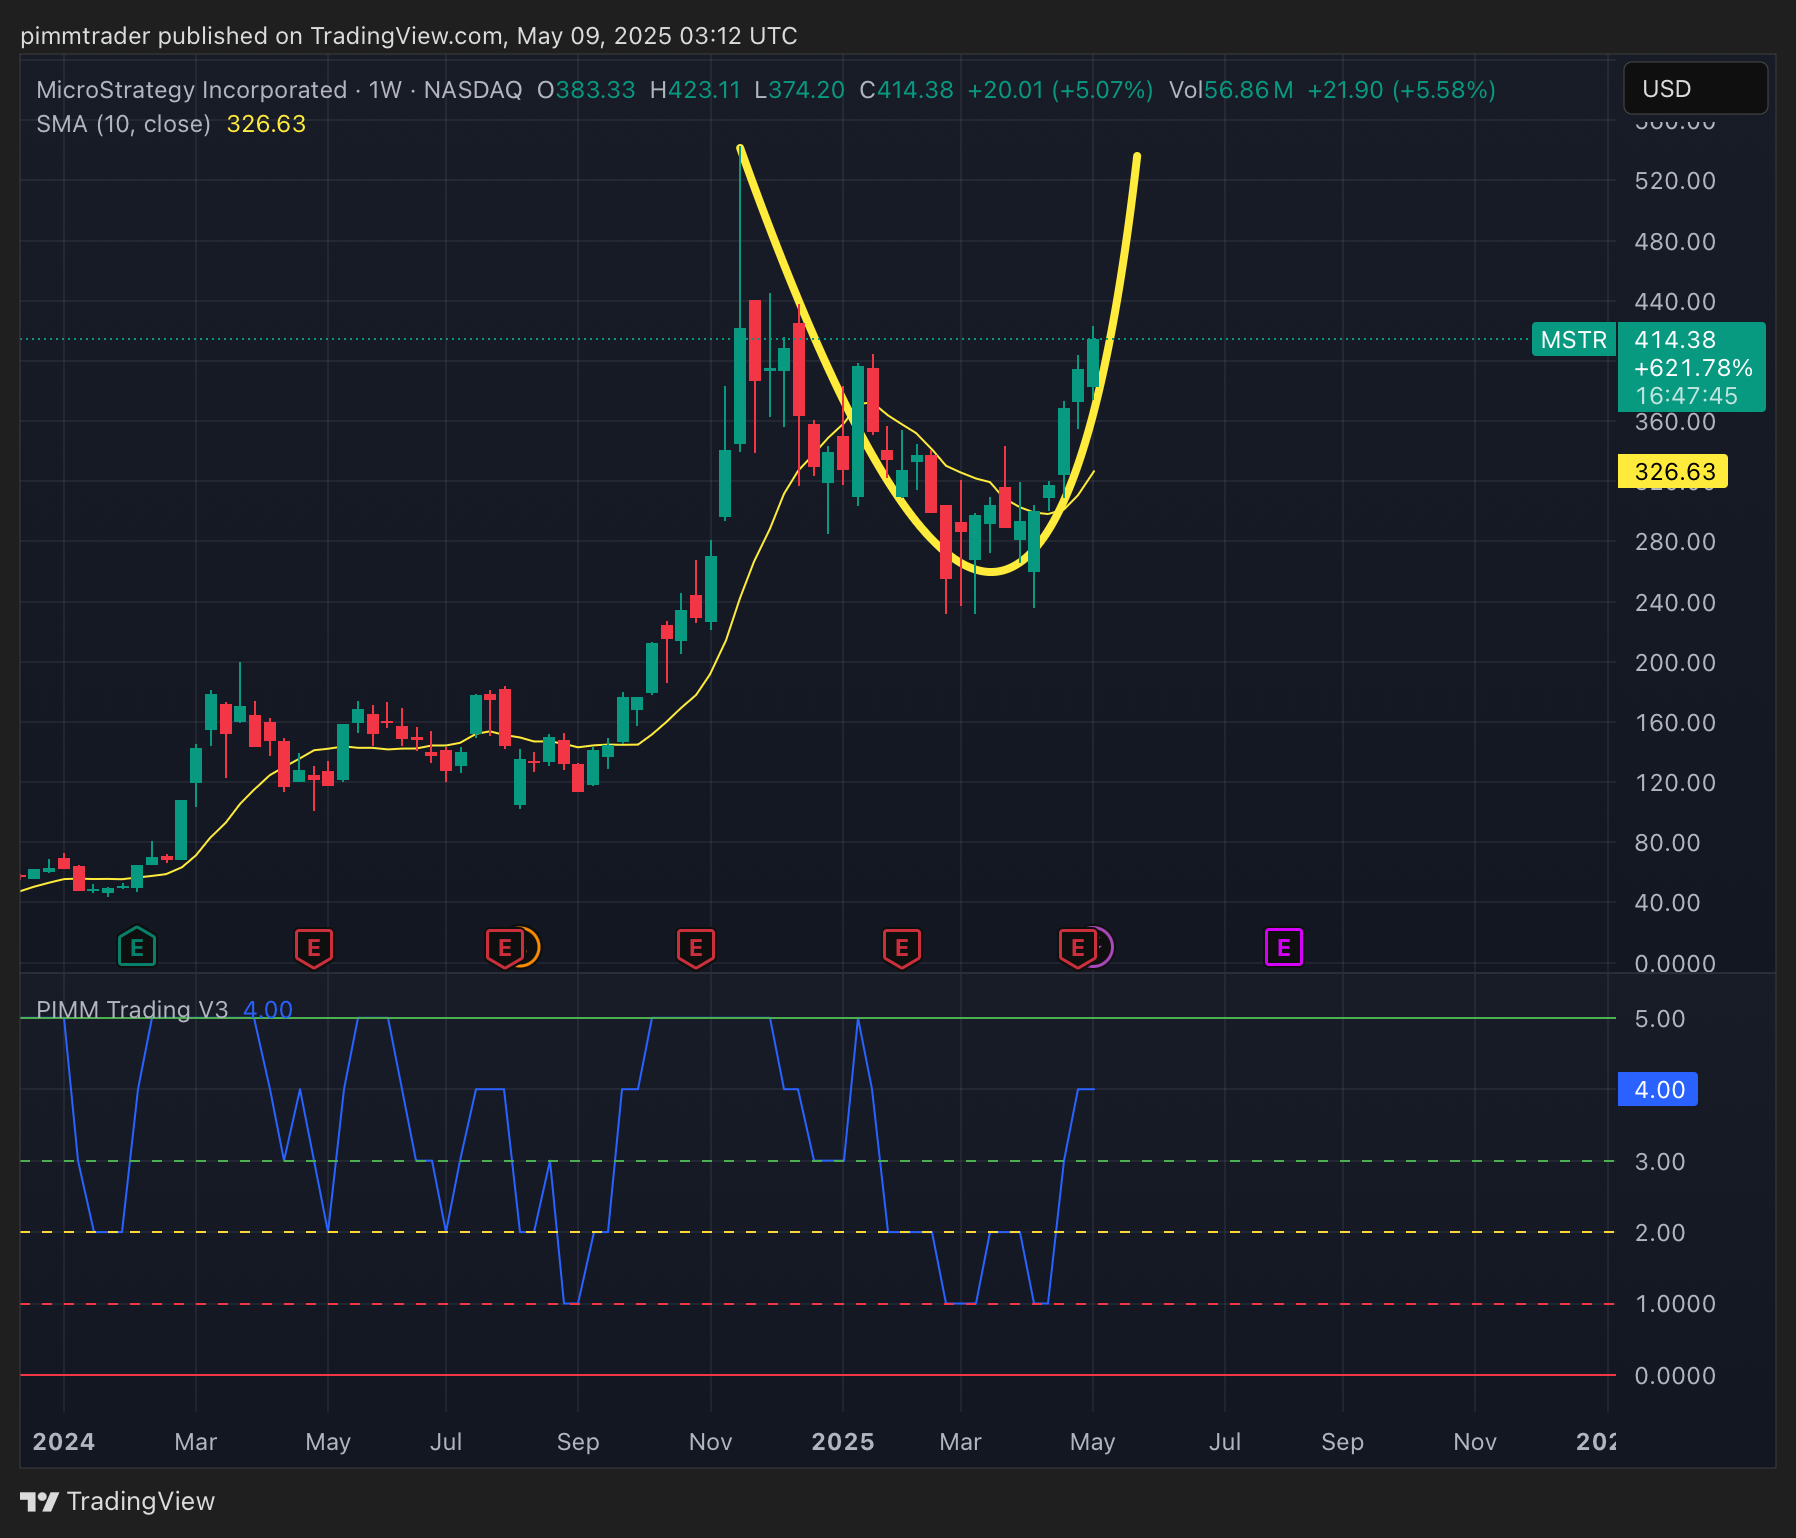Click the Mar label following 2025
This screenshot has width=1796, height=1538.
(x=960, y=1442)
